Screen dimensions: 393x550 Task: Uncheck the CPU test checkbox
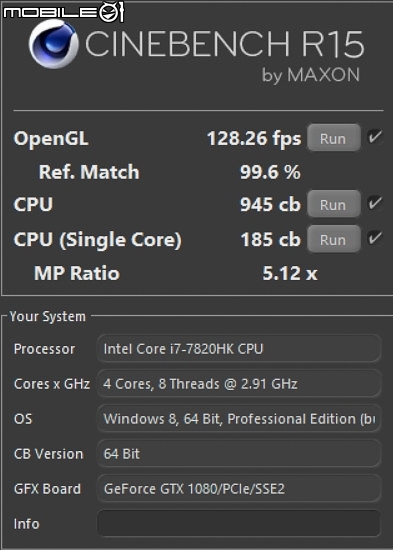coord(375,203)
